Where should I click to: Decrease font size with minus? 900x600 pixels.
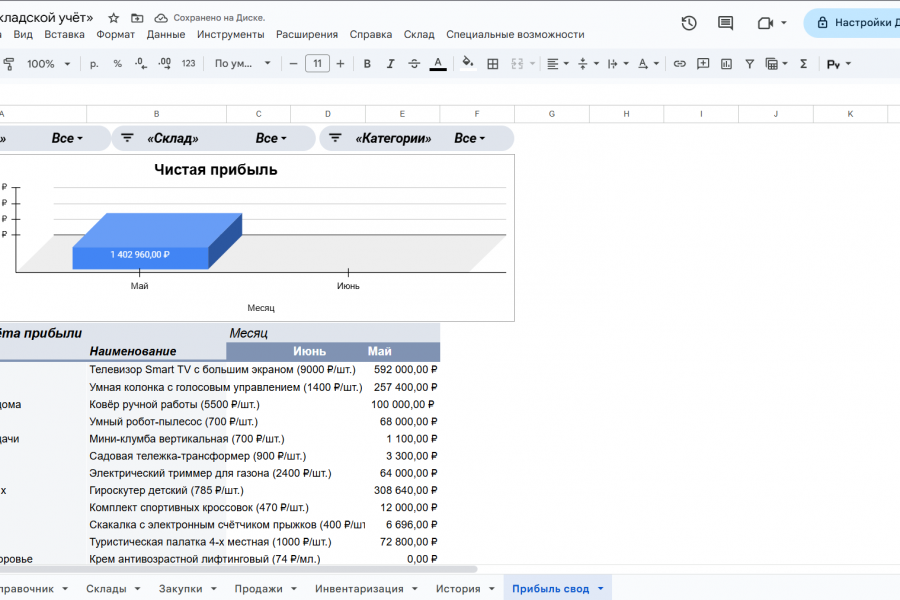(x=293, y=64)
